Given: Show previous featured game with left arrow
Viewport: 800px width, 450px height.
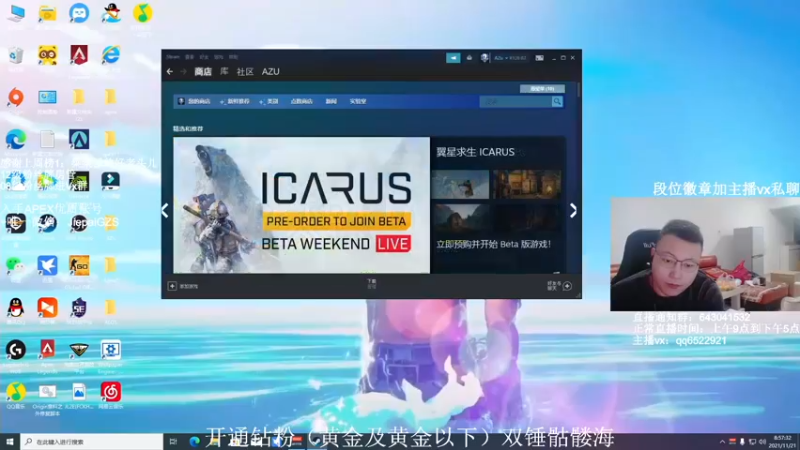Looking at the screenshot, I should click(x=165, y=210).
